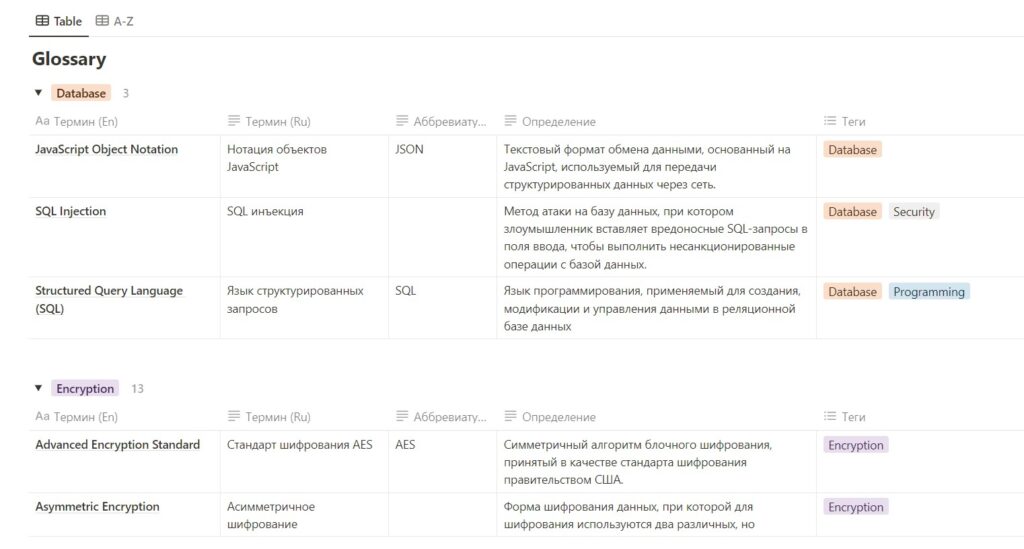Click Database group's Теги list icon

[x=829, y=121]
